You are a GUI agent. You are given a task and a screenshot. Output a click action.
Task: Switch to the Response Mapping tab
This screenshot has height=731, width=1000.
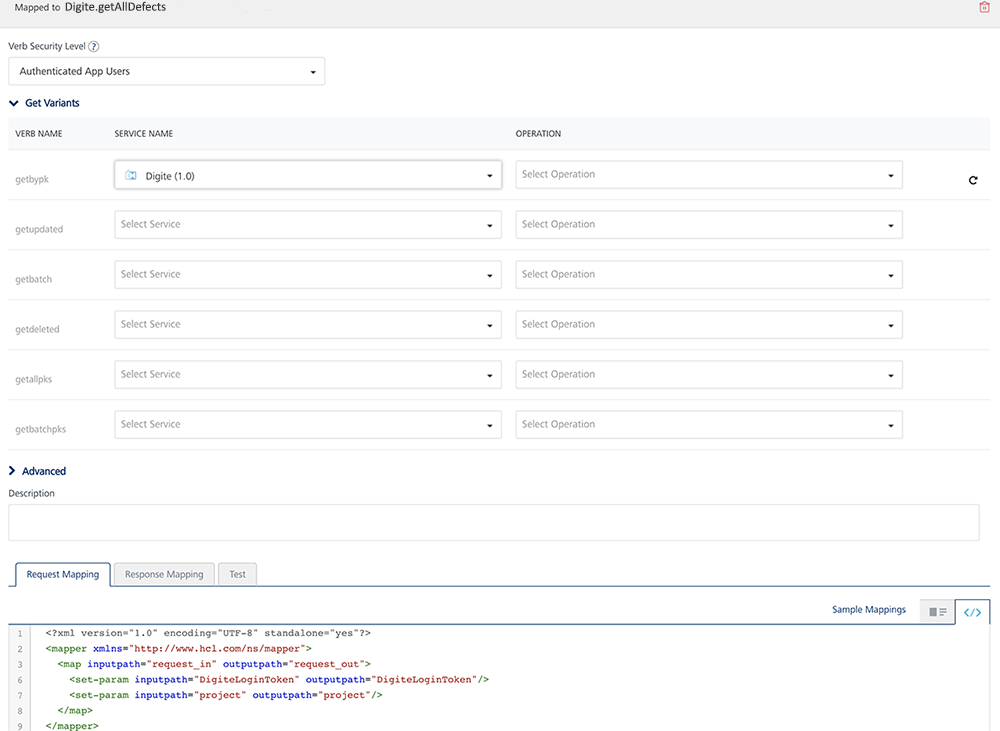pyautogui.click(x=164, y=574)
